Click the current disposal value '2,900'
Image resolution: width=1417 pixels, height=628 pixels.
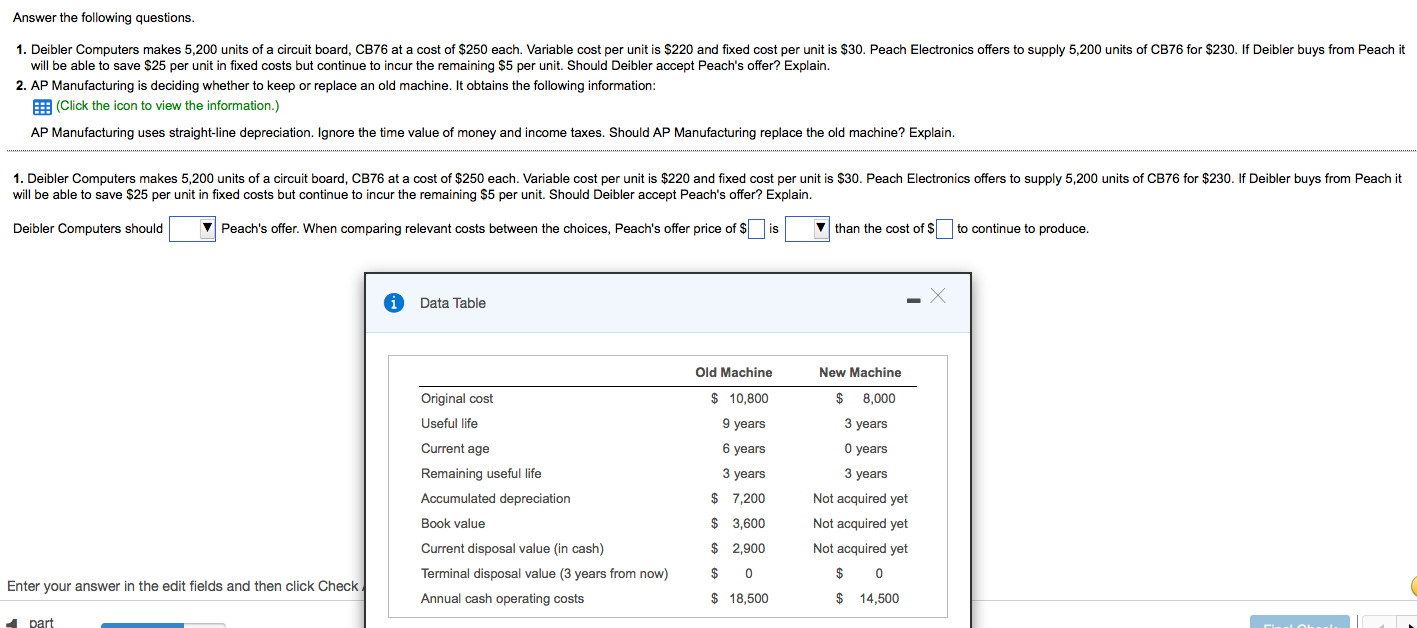(x=749, y=548)
